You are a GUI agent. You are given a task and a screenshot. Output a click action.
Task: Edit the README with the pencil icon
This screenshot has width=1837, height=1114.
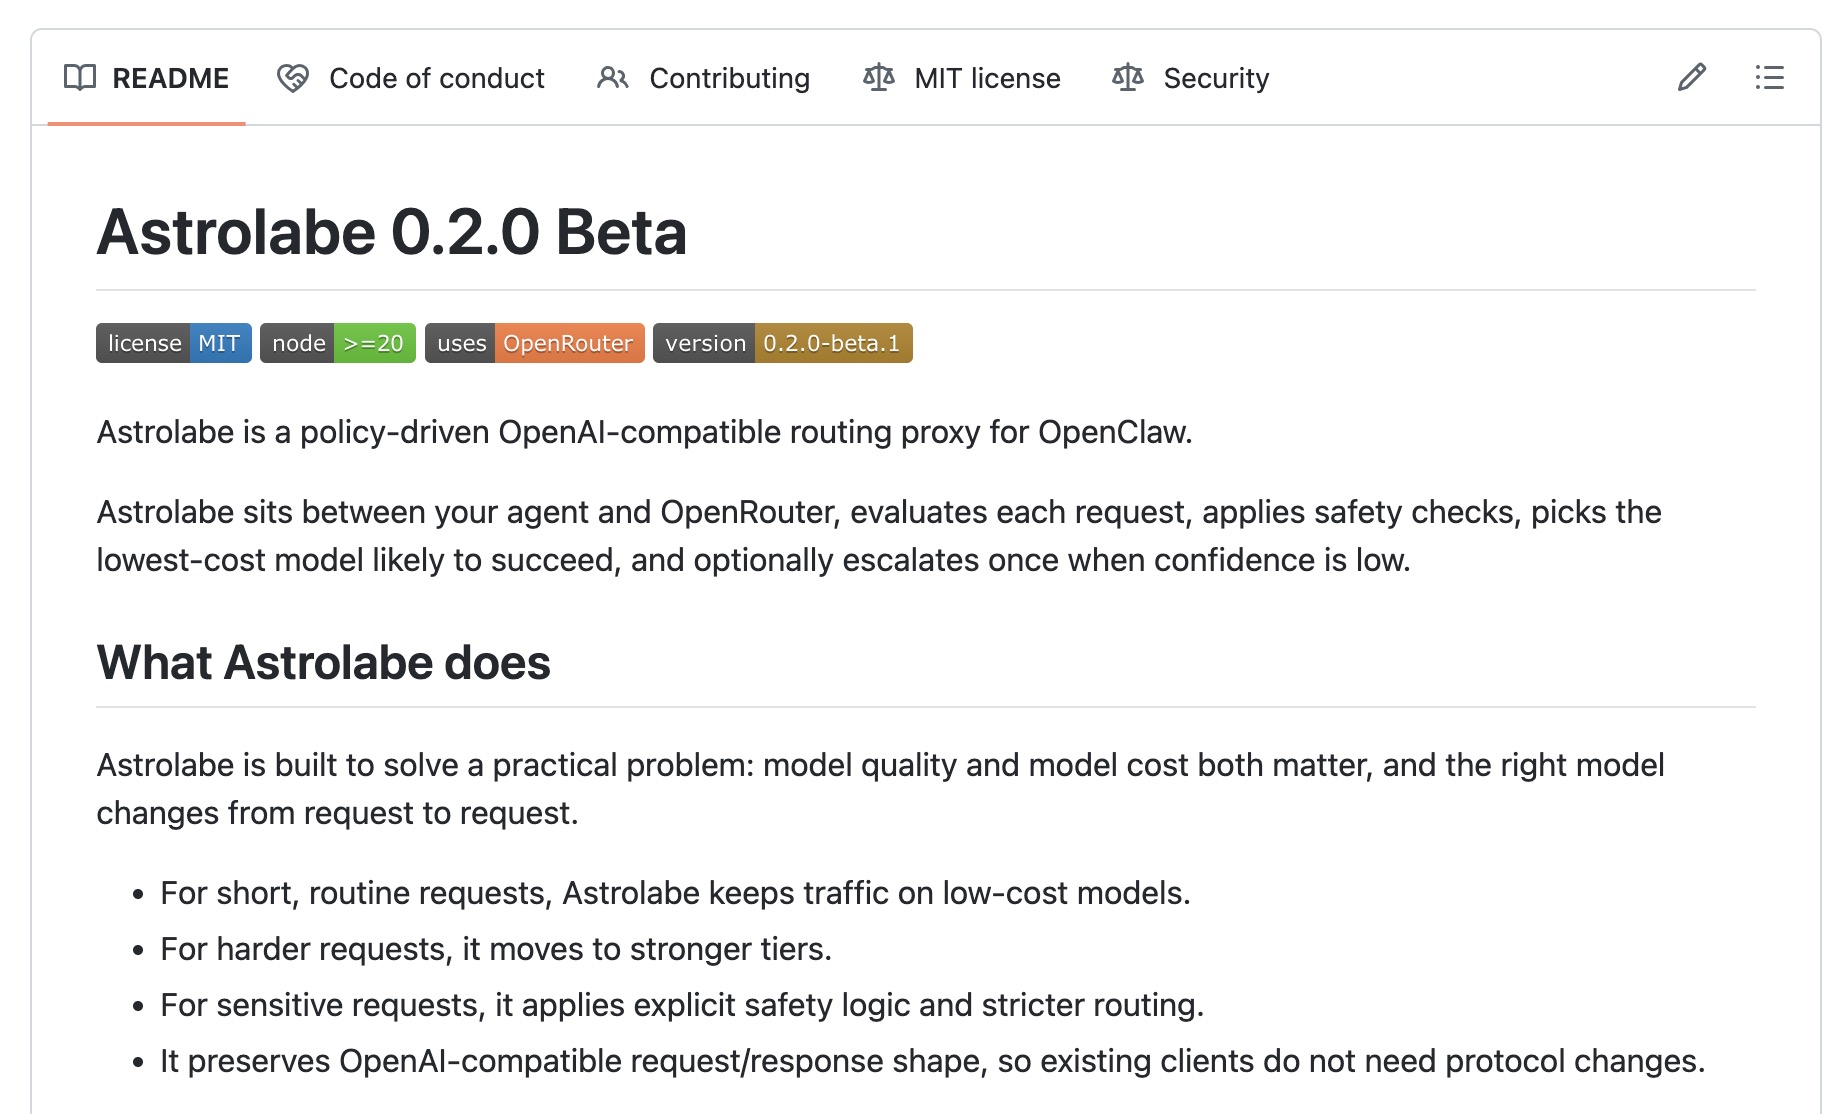[x=1691, y=78]
